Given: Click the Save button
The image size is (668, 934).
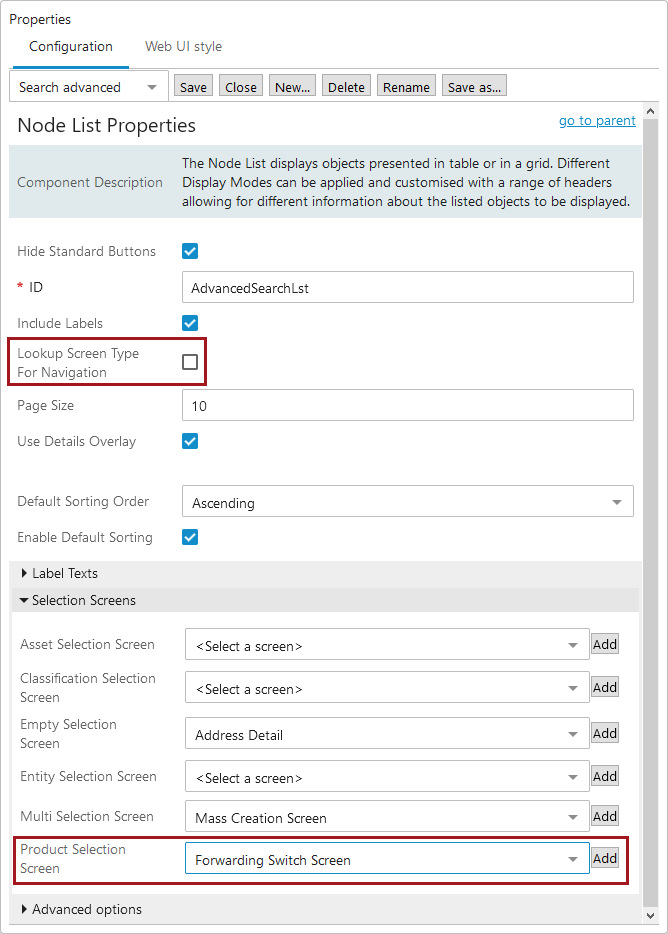Looking at the screenshot, I should [193, 86].
